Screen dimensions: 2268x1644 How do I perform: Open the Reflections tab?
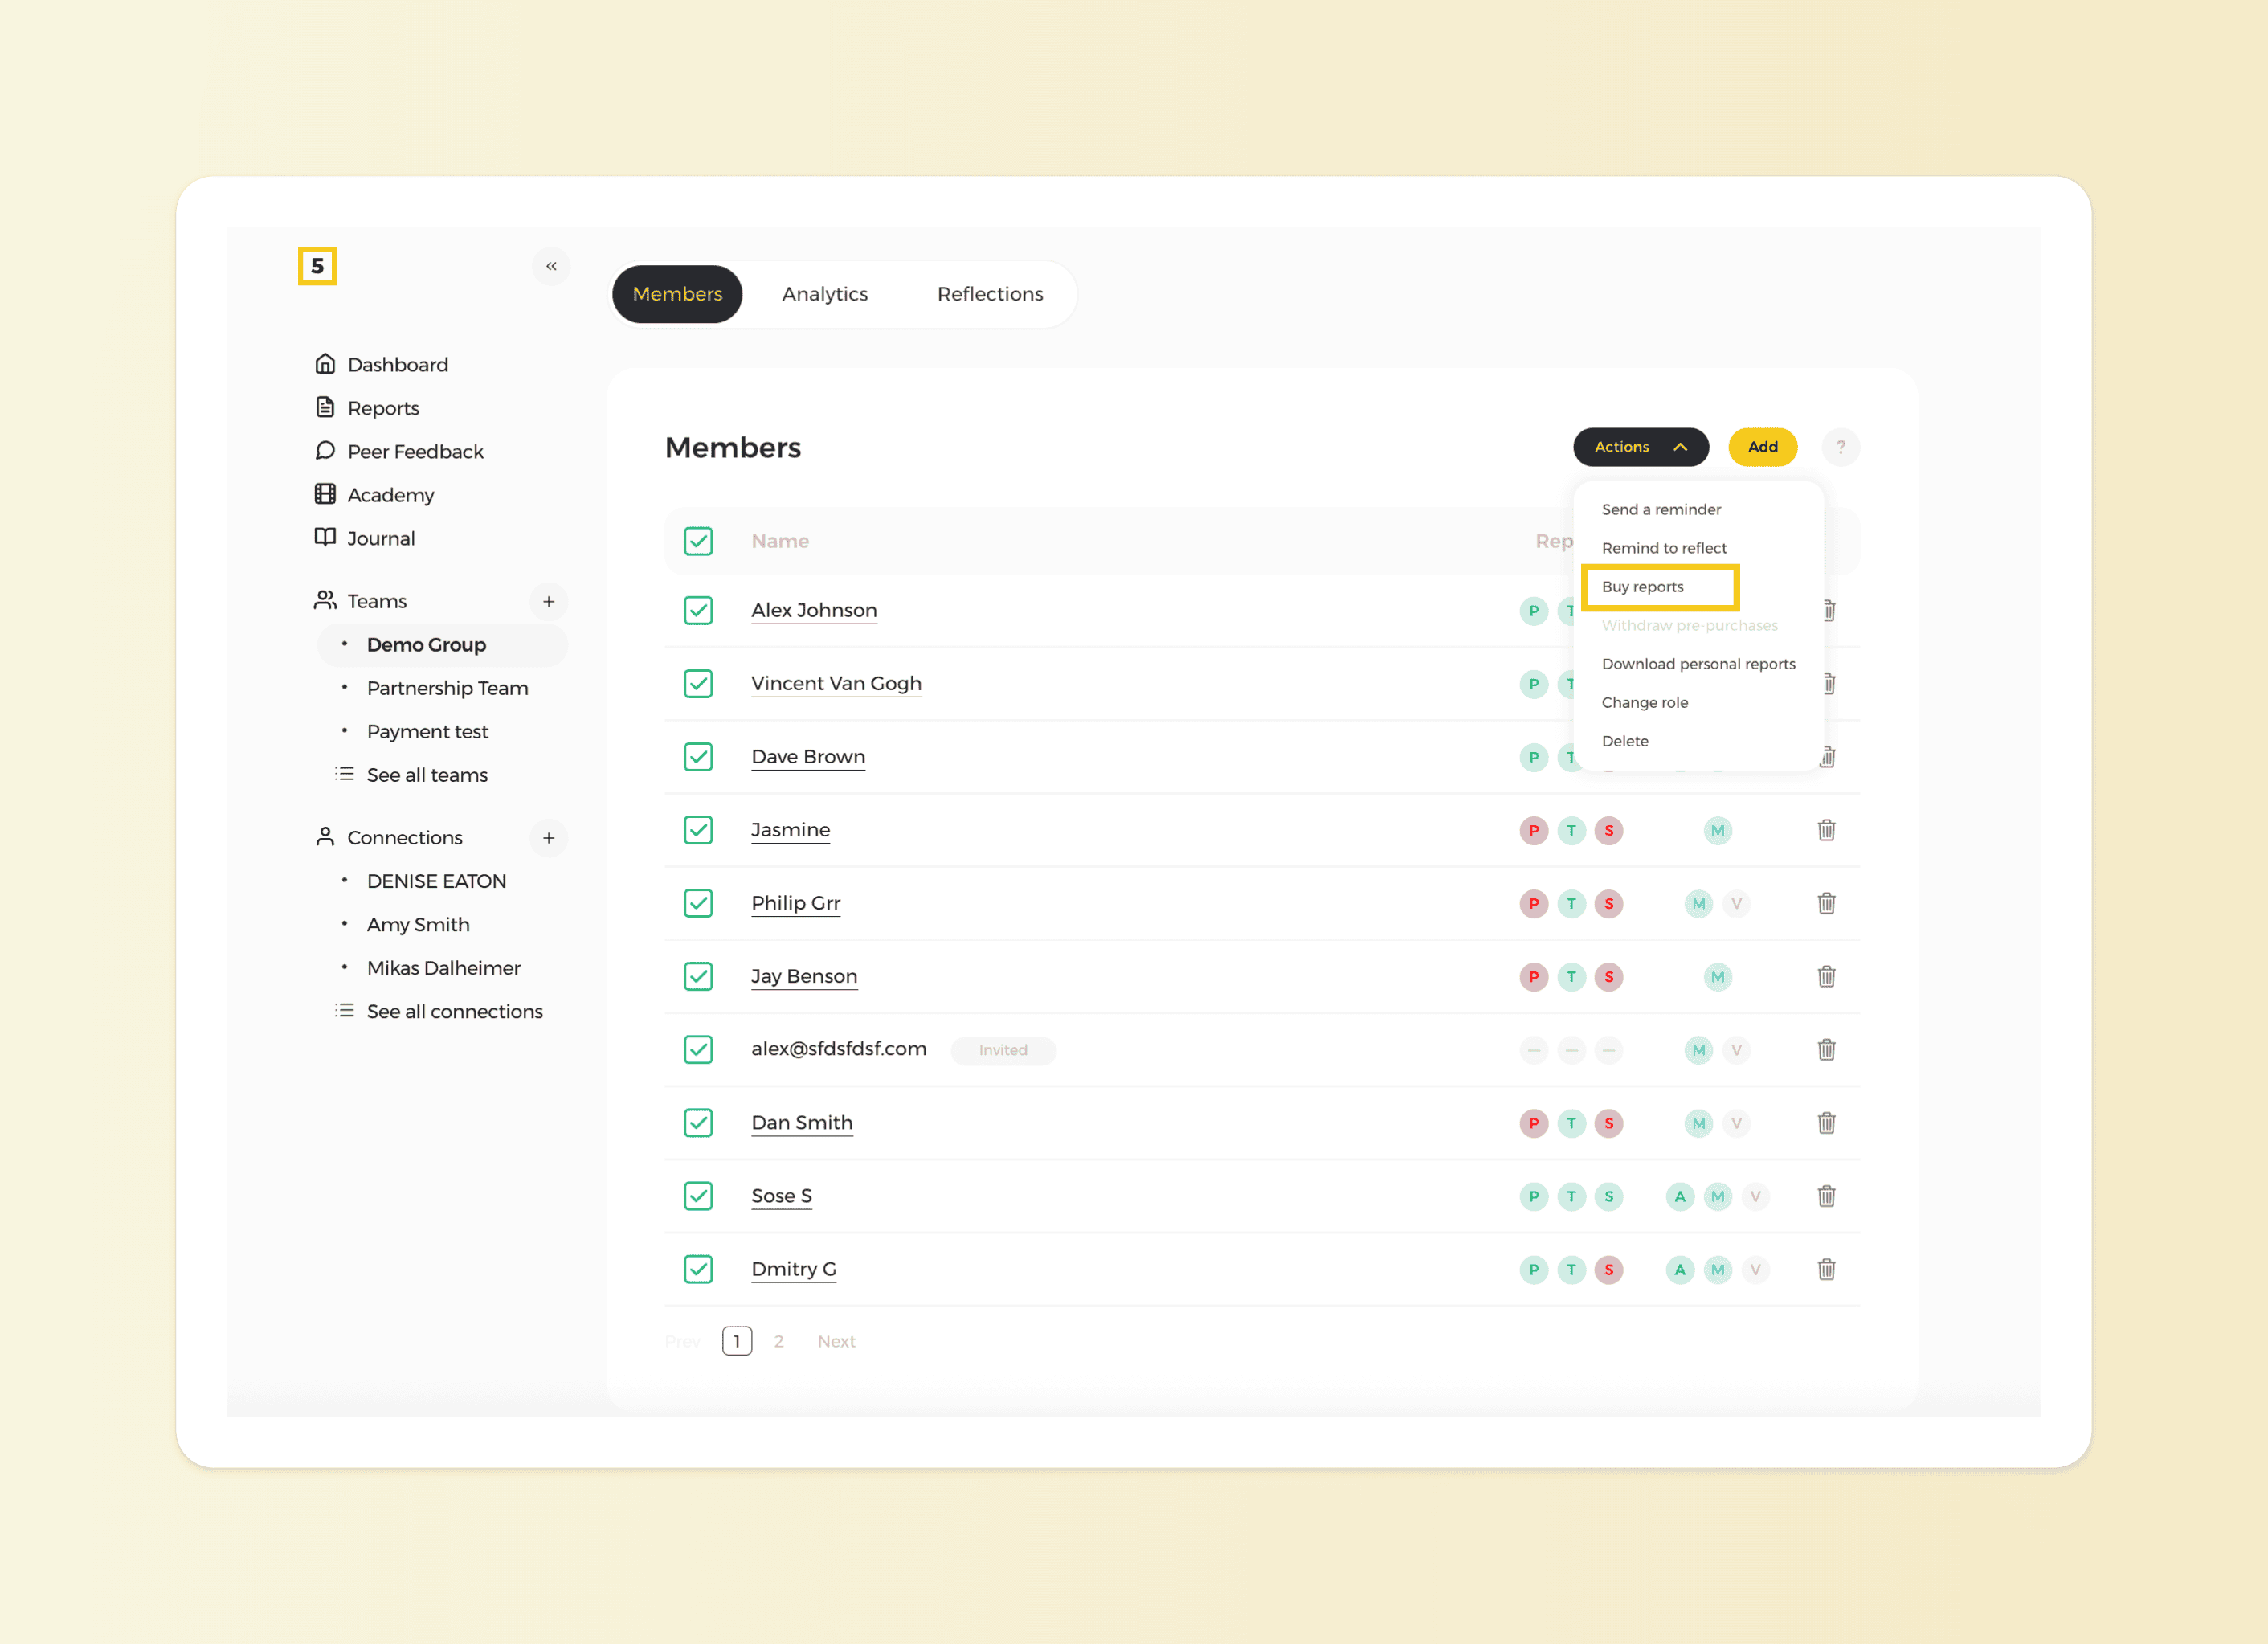(x=990, y=294)
